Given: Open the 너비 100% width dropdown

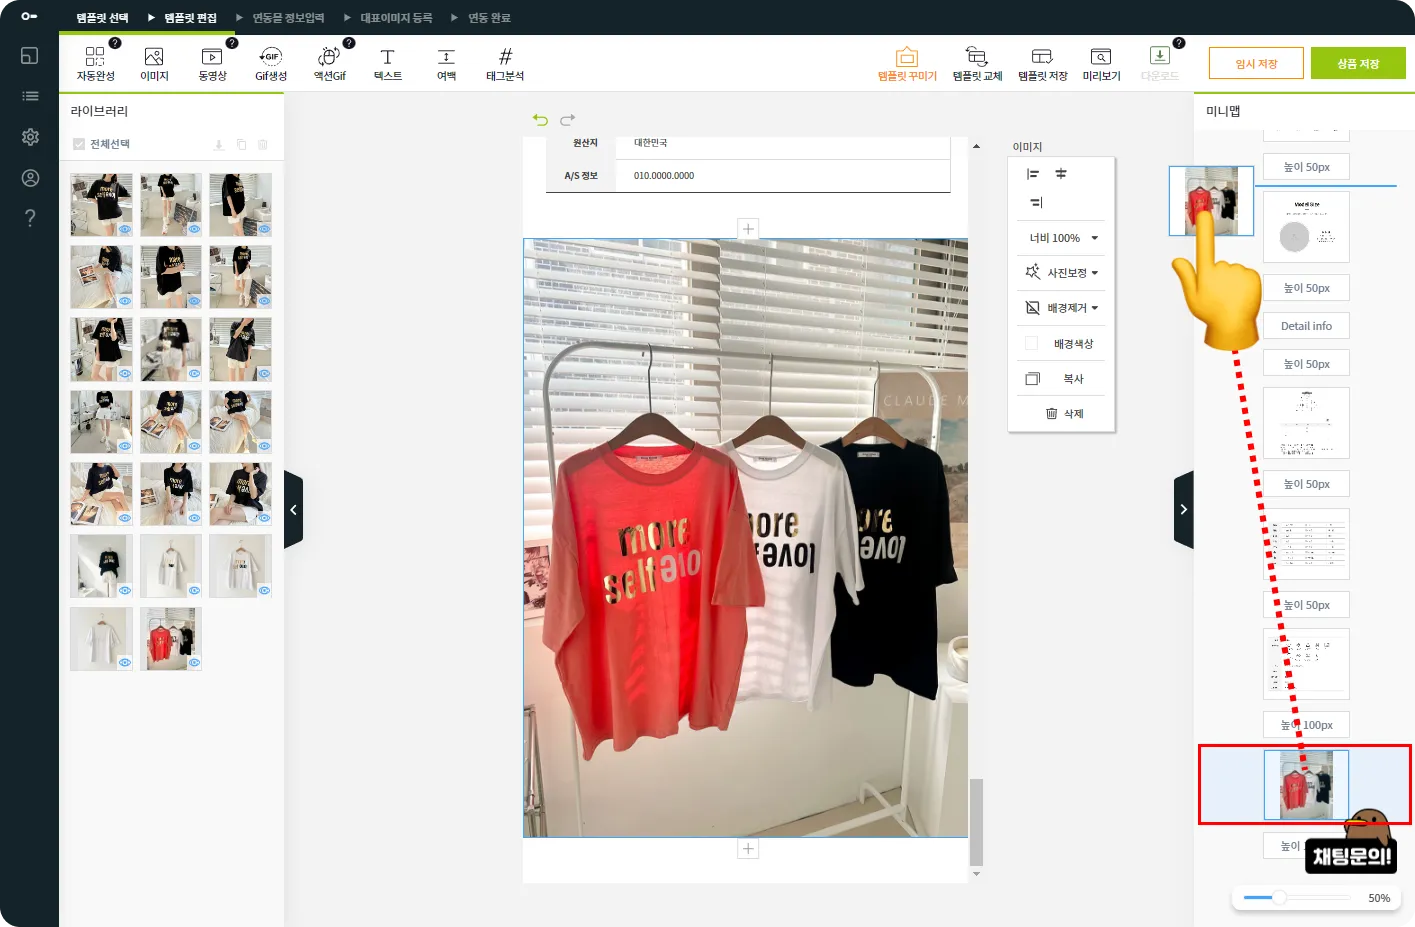Looking at the screenshot, I should 1062,238.
